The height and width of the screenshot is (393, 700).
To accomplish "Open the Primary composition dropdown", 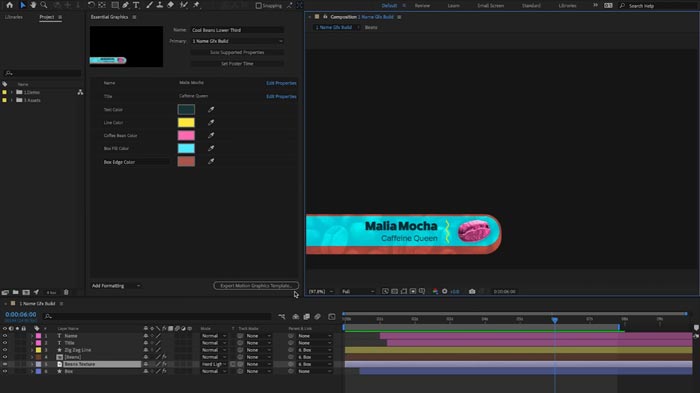I will point(237,41).
